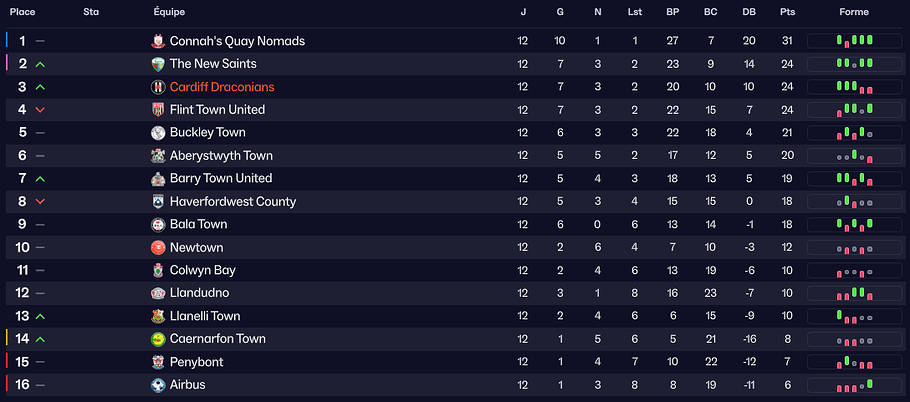The width and height of the screenshot is (910, 402).
Task: Sort standings by Équipe column header
Action: (x=169, y=12)
